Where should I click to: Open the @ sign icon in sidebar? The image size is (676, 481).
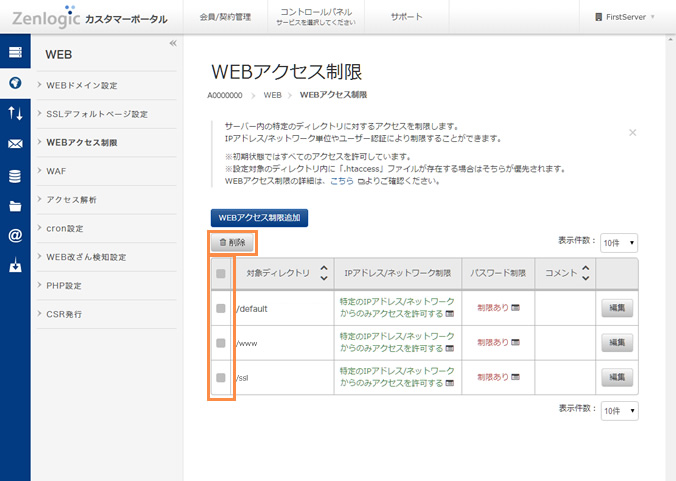pyautogui.click(x=15, y=235)
